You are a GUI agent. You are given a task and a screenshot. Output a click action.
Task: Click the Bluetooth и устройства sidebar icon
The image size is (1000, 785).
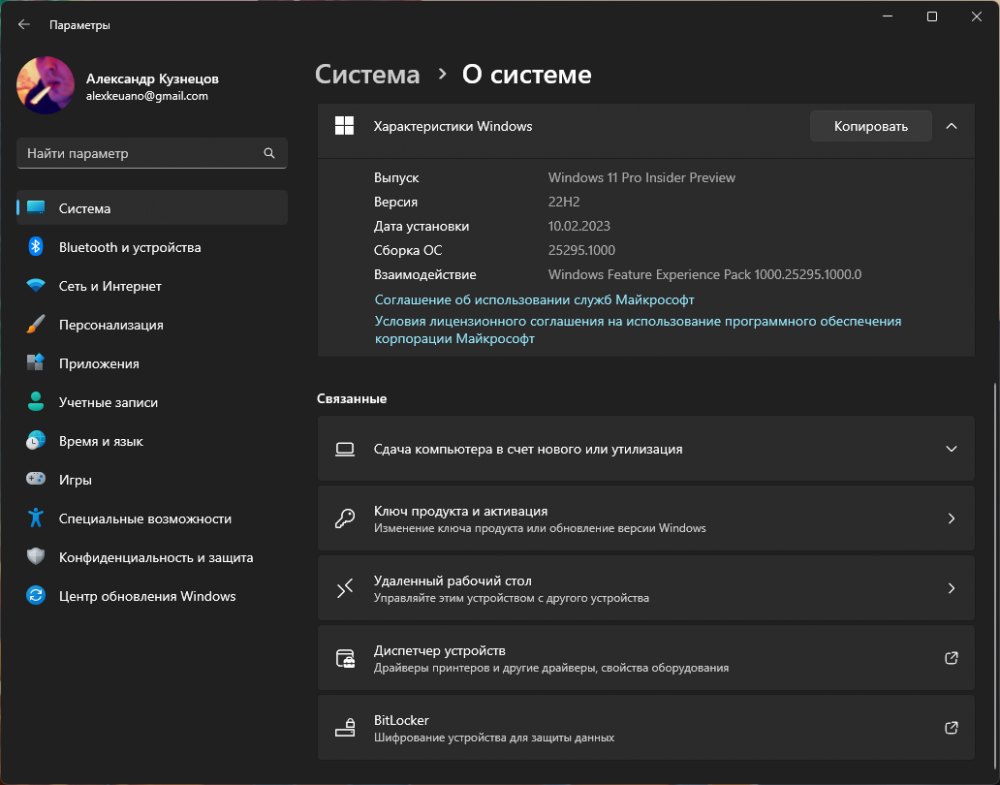[36, 247]
